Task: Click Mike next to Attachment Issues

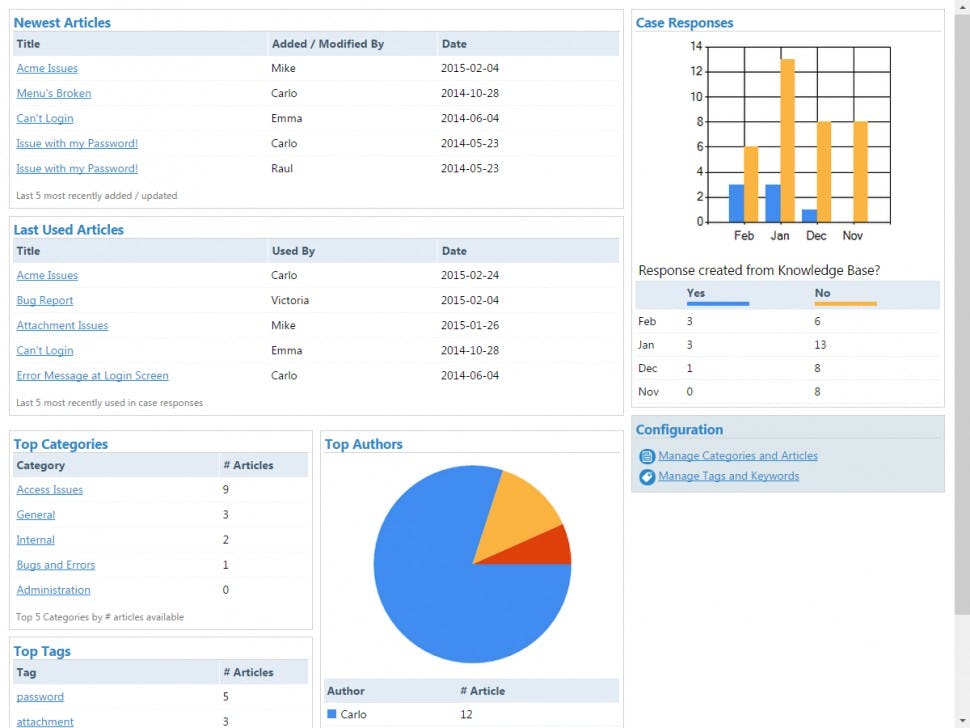Action: coord(283,325)
